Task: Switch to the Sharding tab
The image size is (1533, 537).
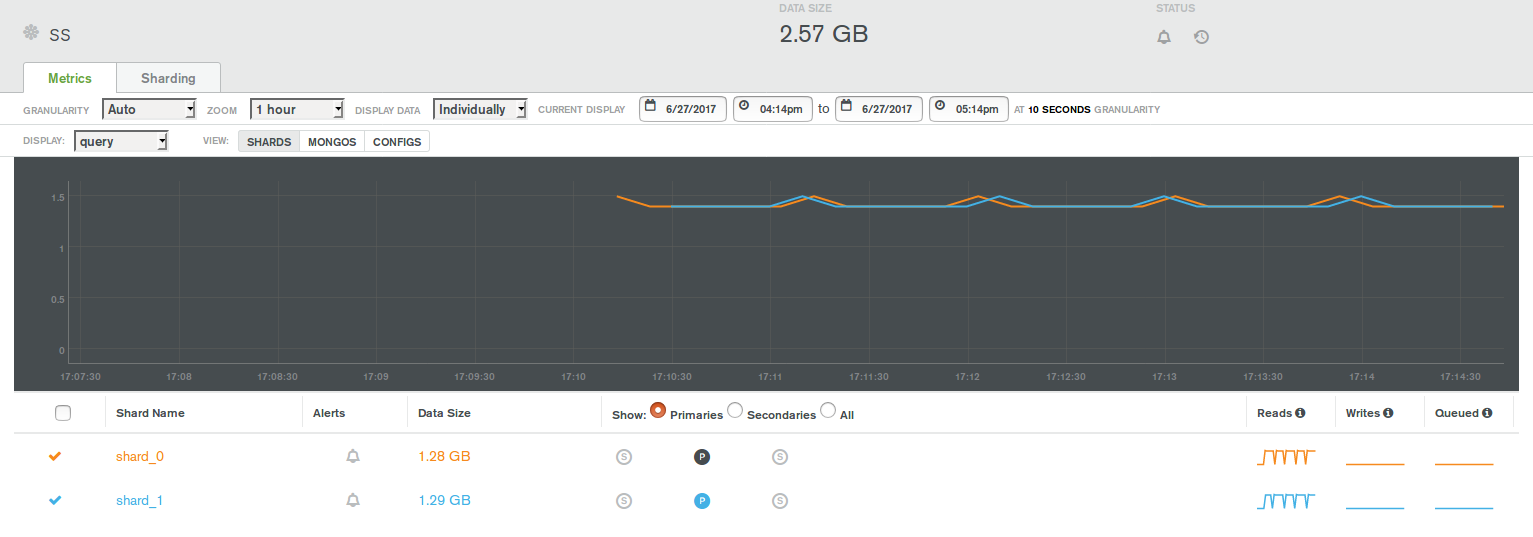Action: tap(168, 78)
